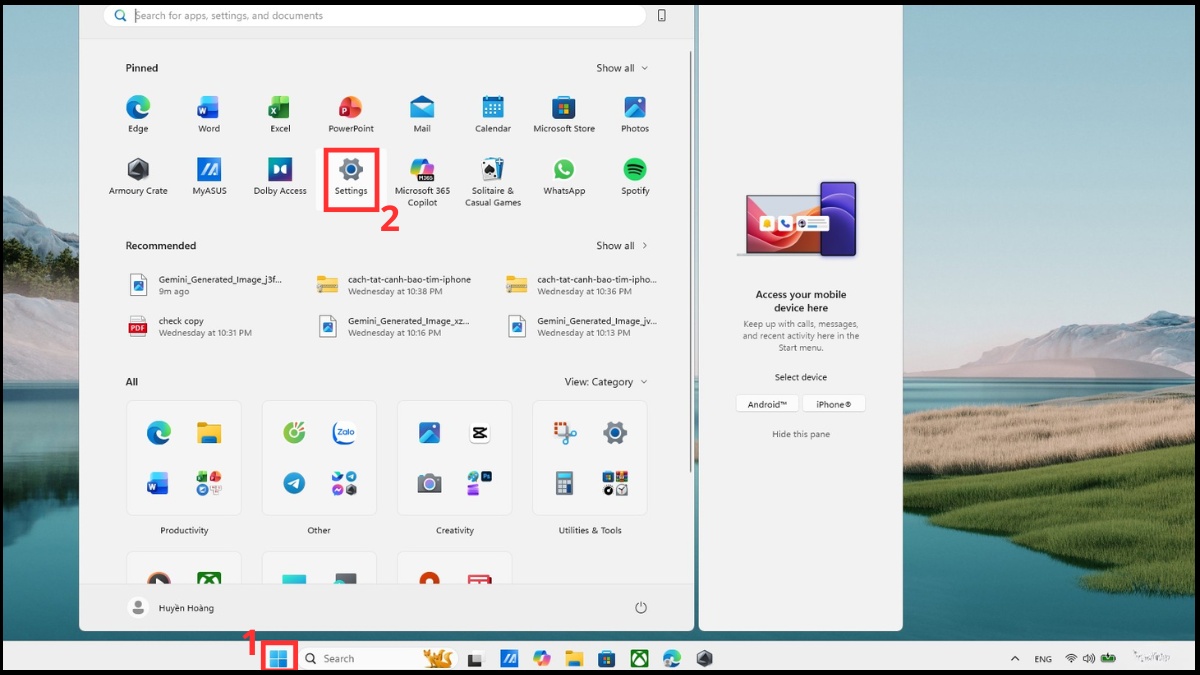This screenshot has width=1200, height=675.
Task: Open the Huyền Hoàng user account menu
Action: tap(171, 607)
